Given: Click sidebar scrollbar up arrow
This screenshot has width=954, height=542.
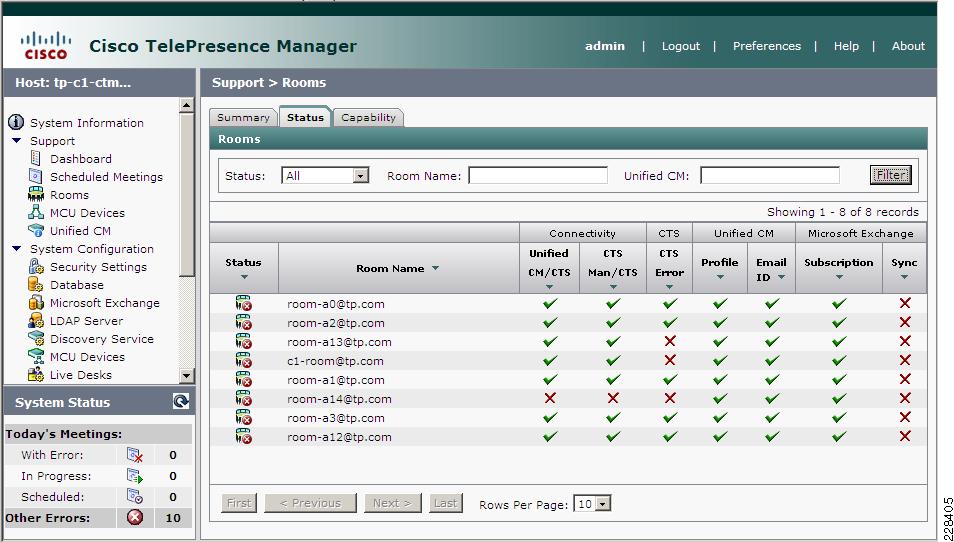Looking at the screenshot, I should (x=187, y=105).
